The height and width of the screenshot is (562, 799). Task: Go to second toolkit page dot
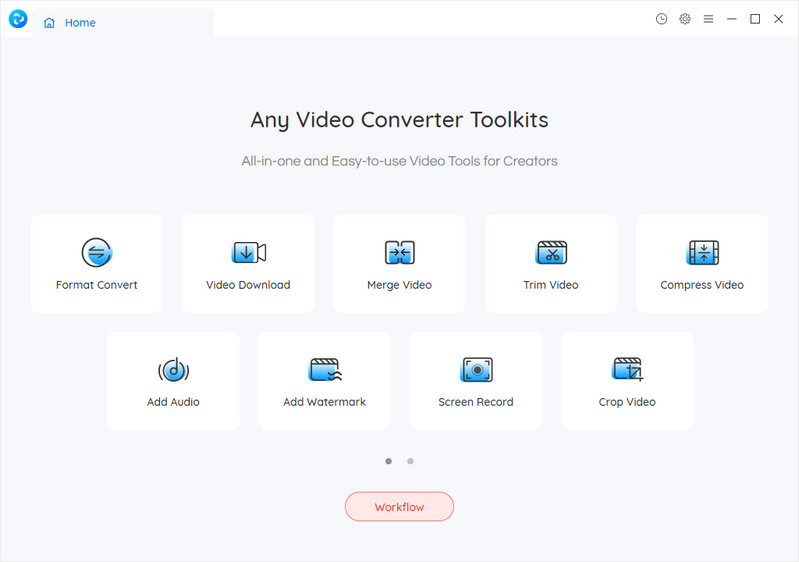[410, 461]
